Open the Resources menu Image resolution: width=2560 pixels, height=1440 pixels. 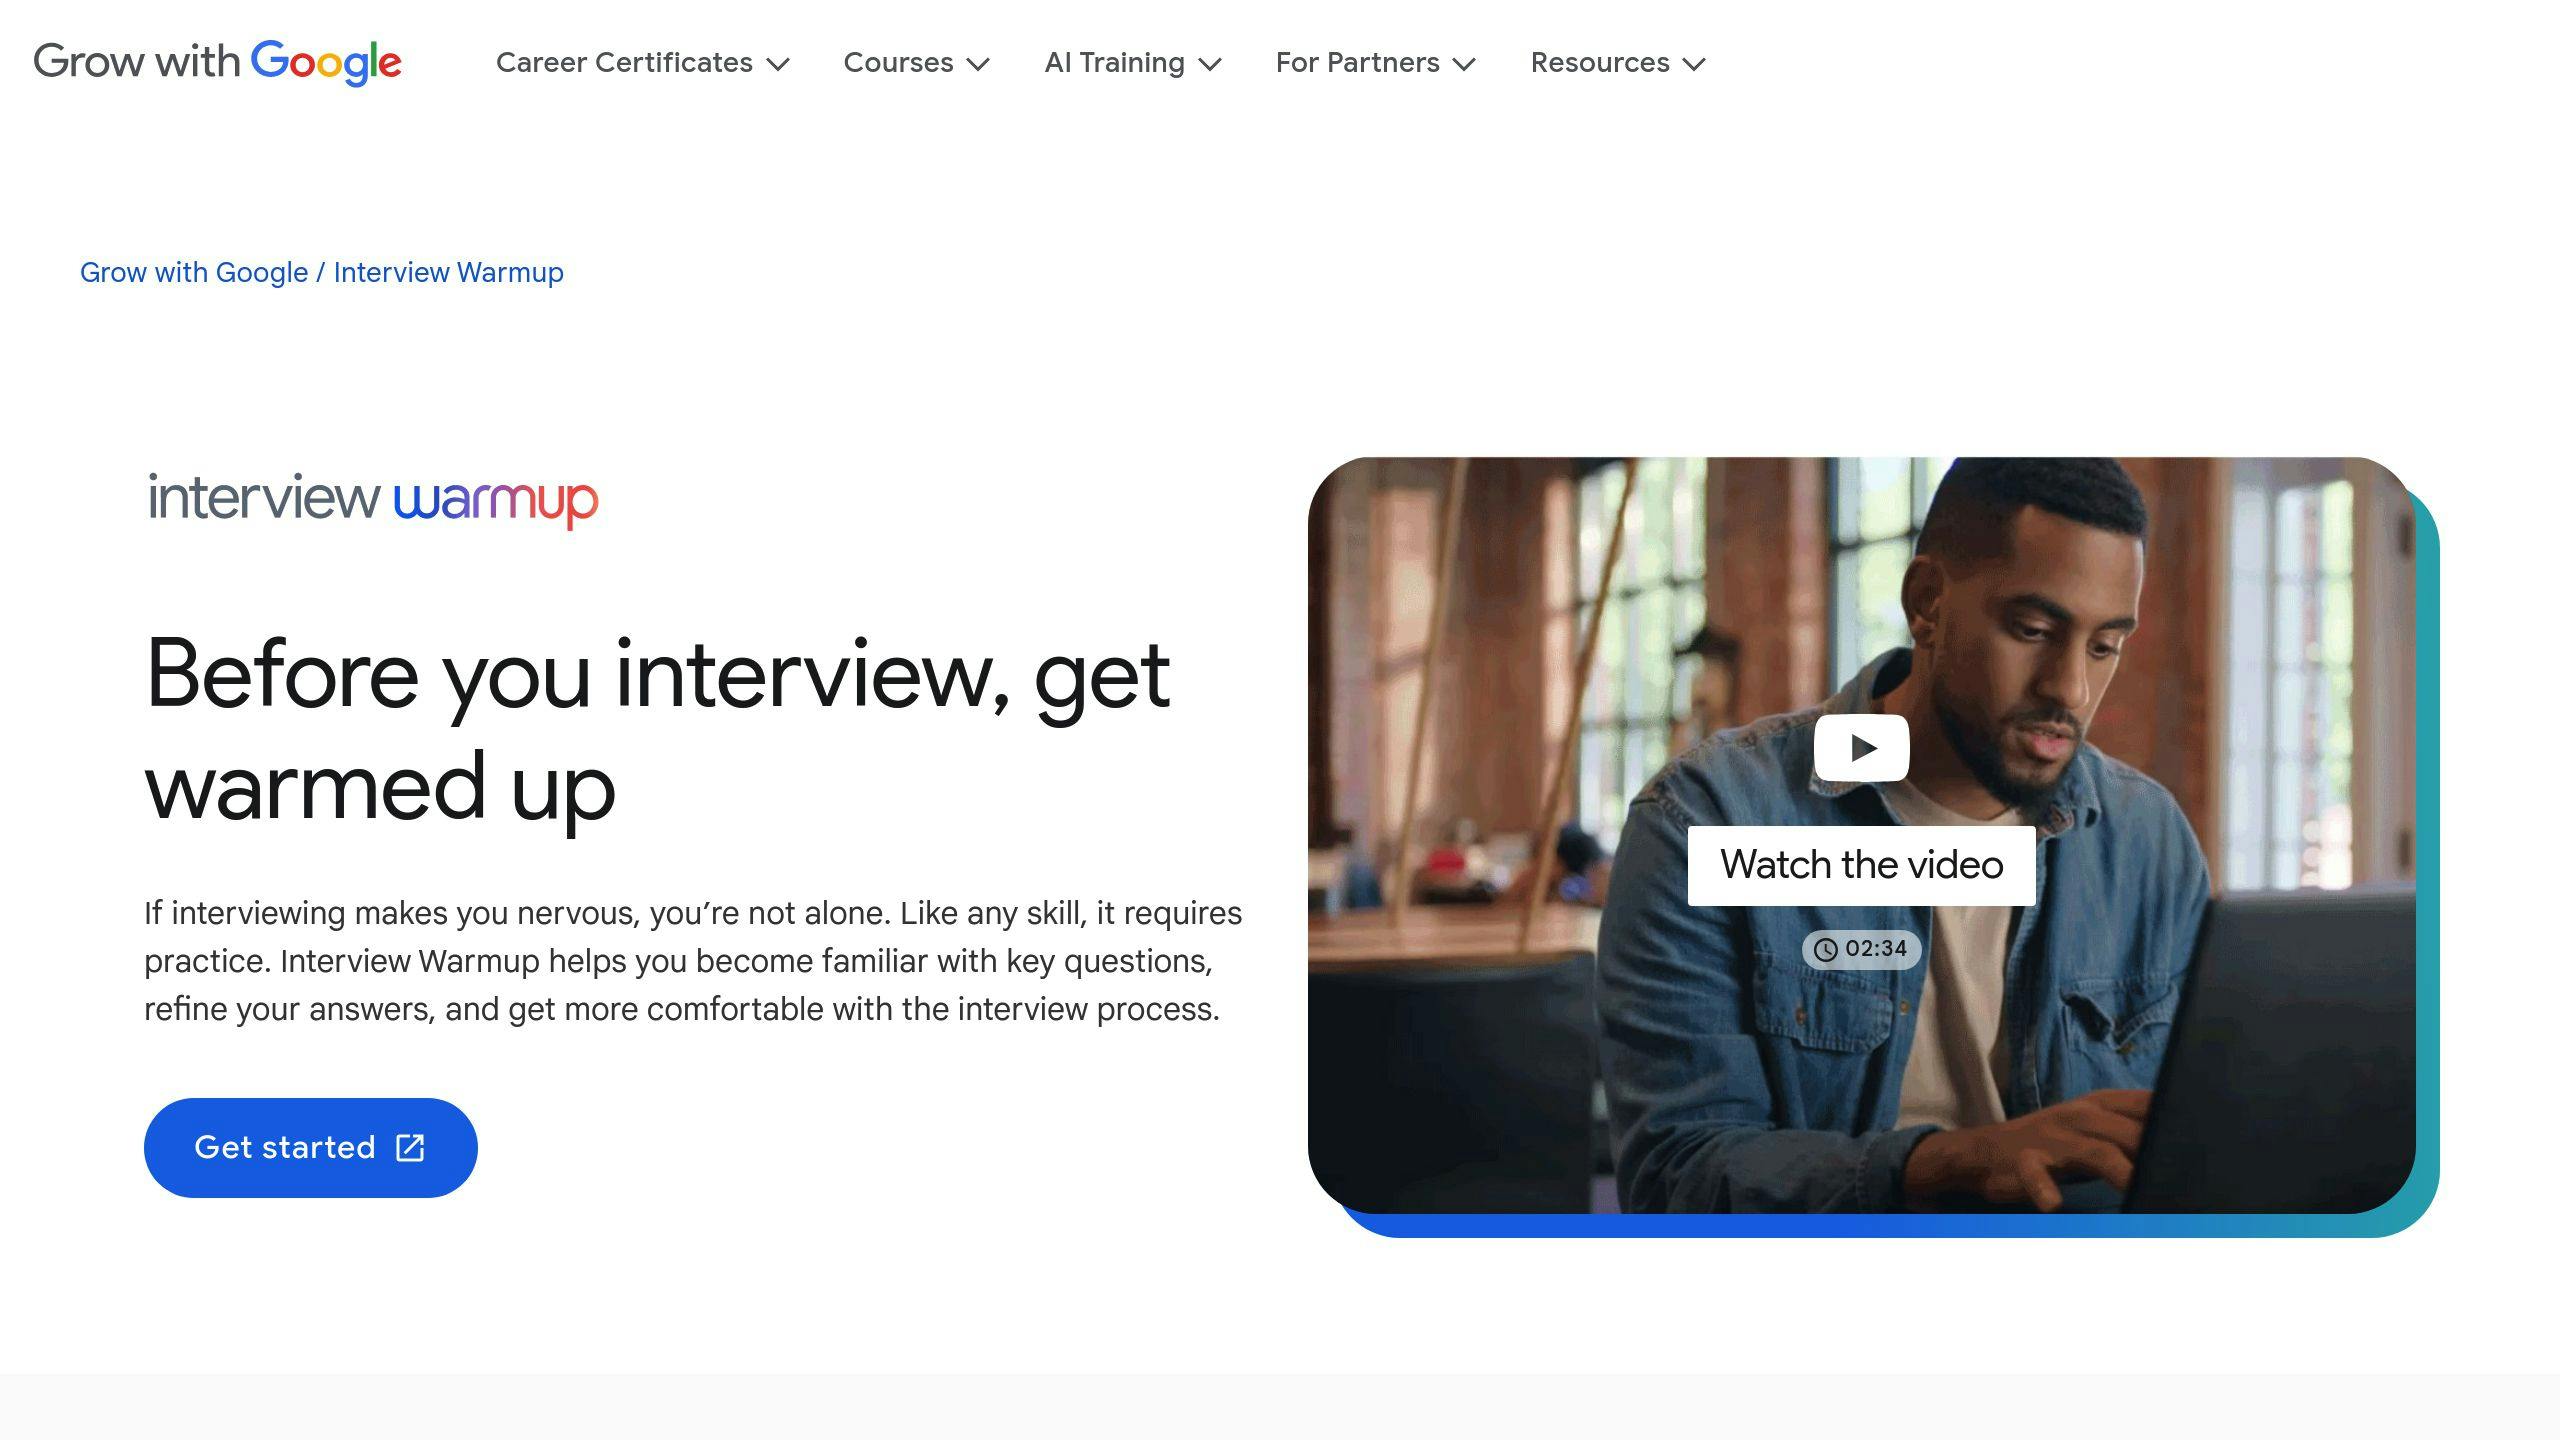[x=1618, y=63]
